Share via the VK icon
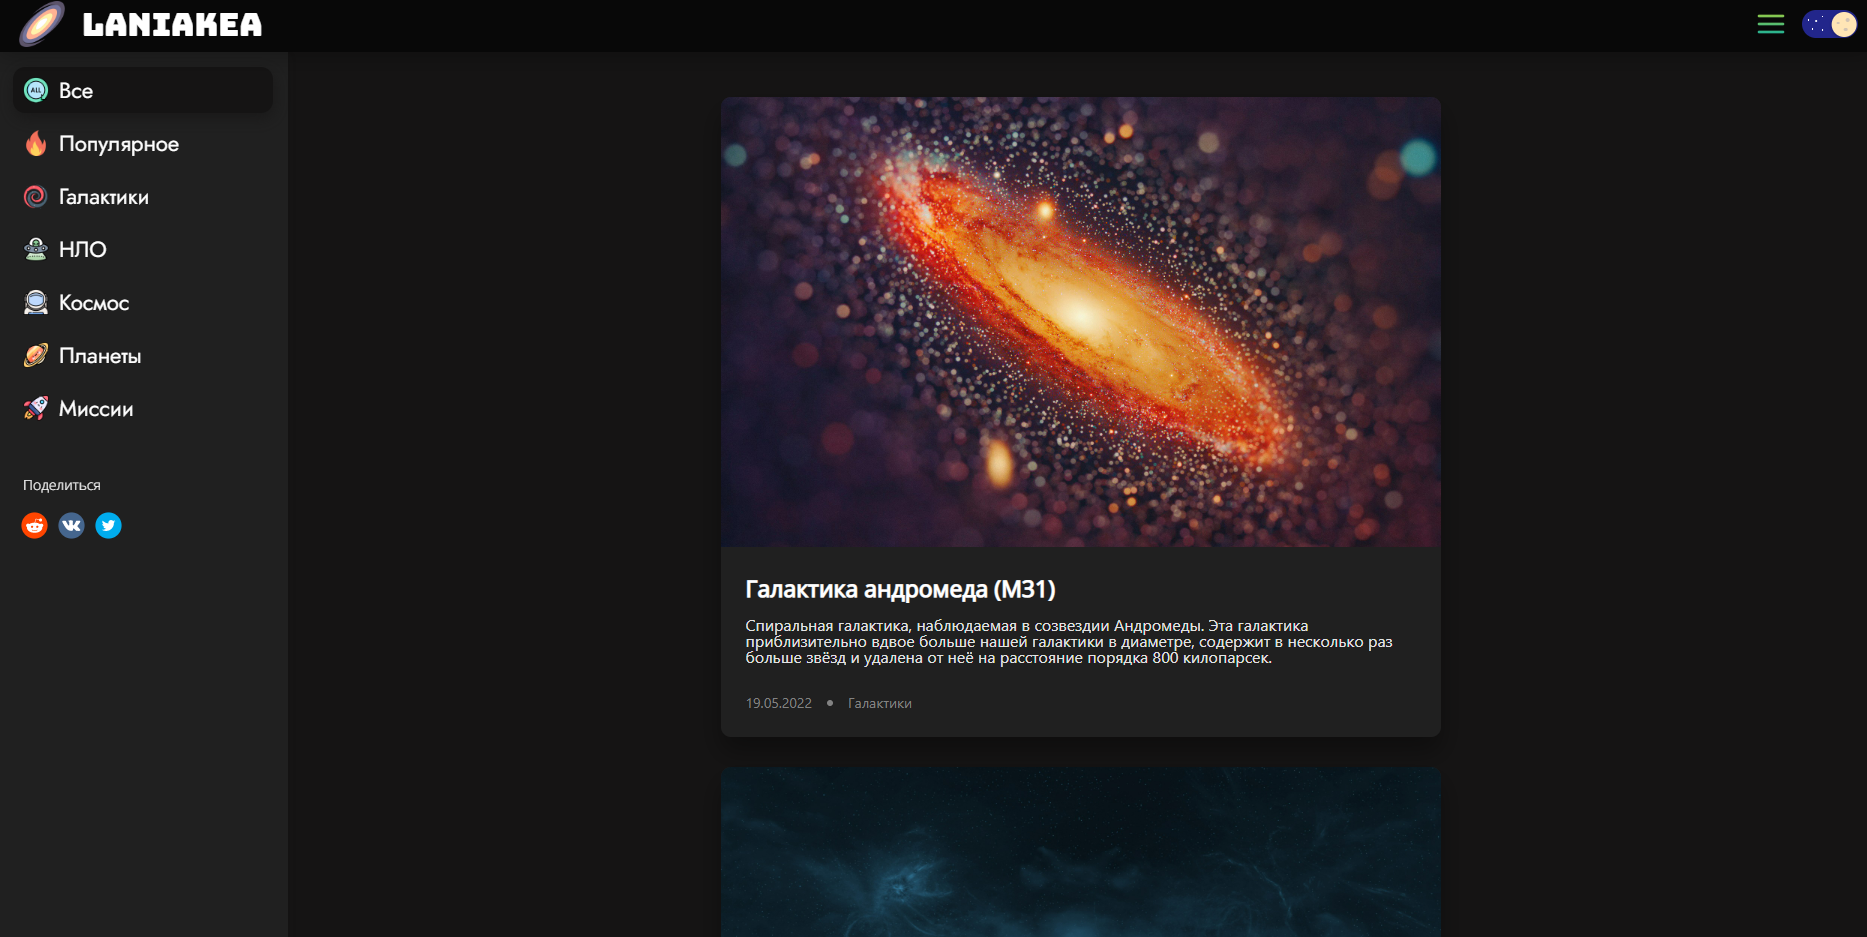1867x937 pixels. pyautogui.click(x=72, y=525)
